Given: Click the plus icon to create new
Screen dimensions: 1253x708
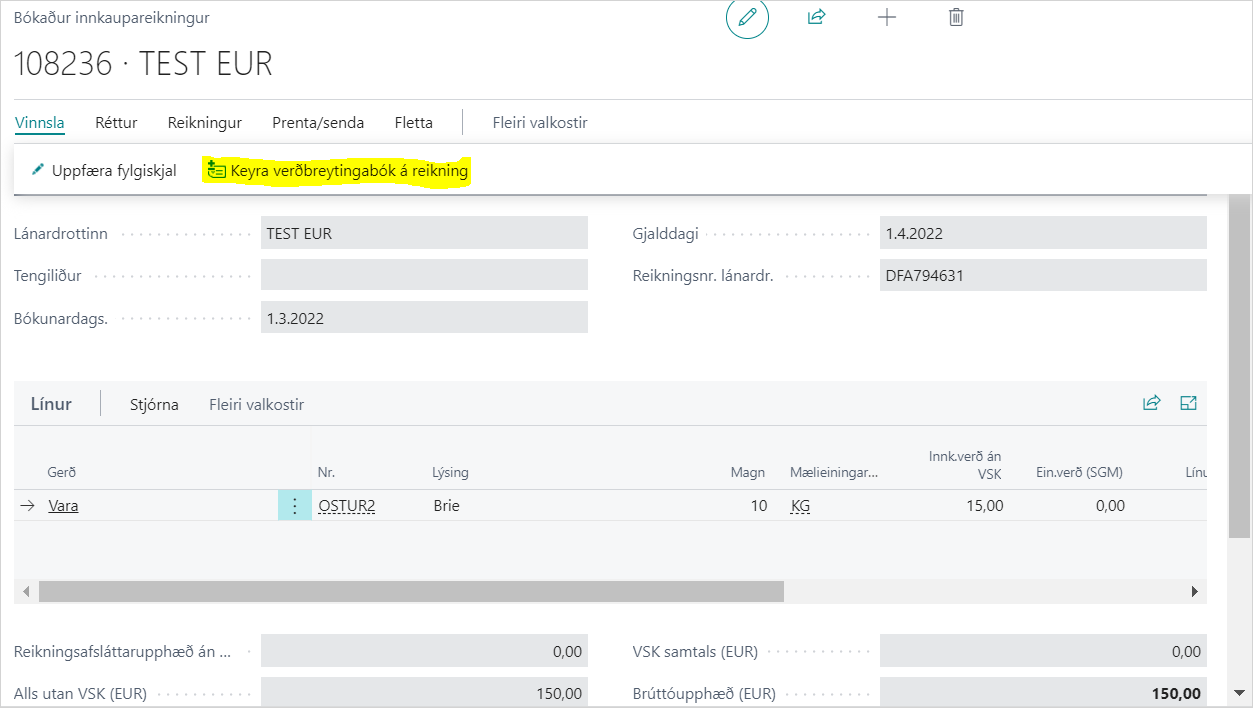Looking at the screenshot, I should pos(886,17).
